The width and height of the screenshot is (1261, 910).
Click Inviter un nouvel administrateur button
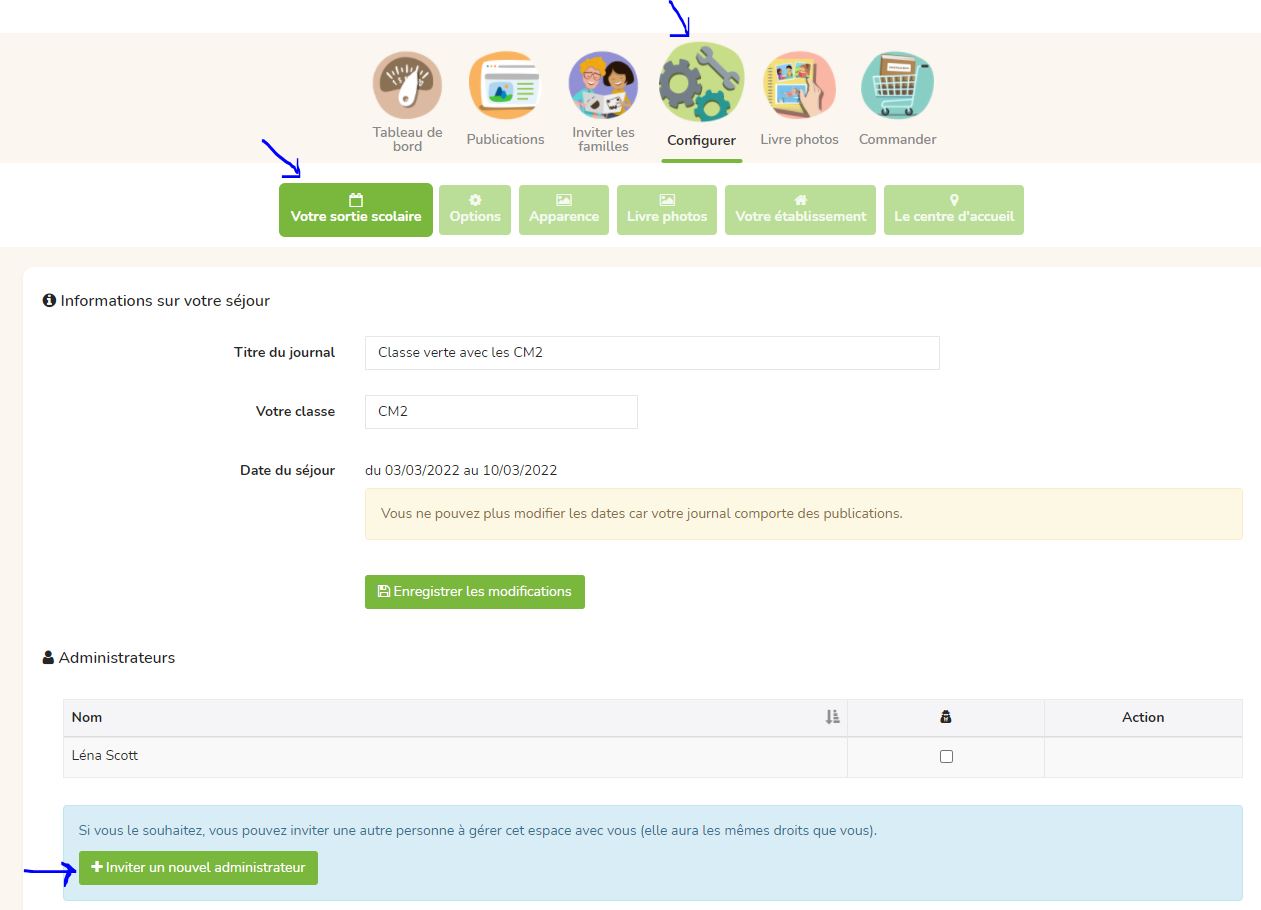pyautogui.click(x=198, y=867)
